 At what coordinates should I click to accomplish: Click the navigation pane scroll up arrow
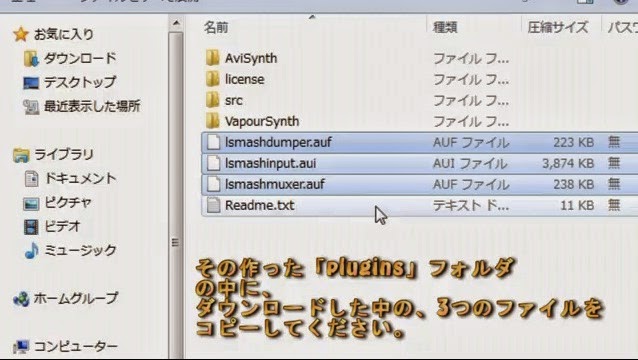176,23
